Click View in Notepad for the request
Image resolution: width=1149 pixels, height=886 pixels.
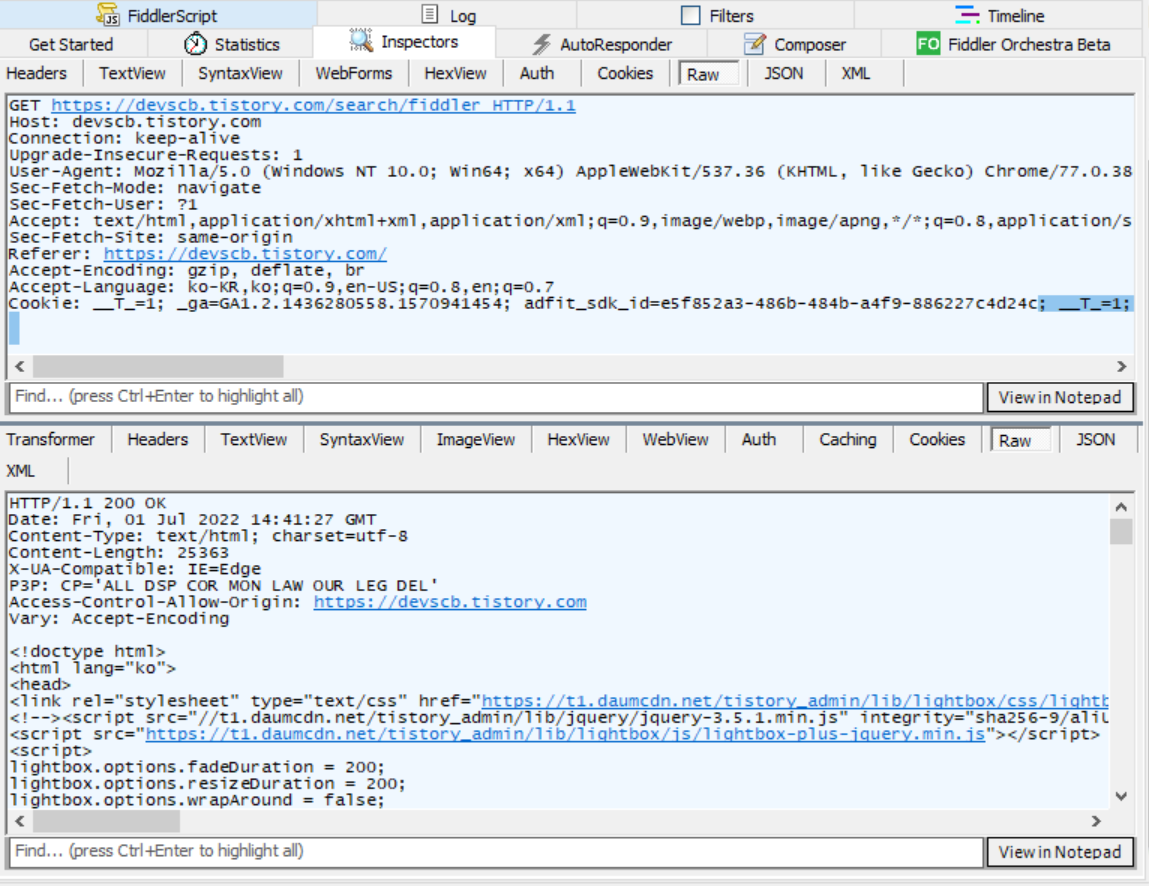click(1060, 397)
